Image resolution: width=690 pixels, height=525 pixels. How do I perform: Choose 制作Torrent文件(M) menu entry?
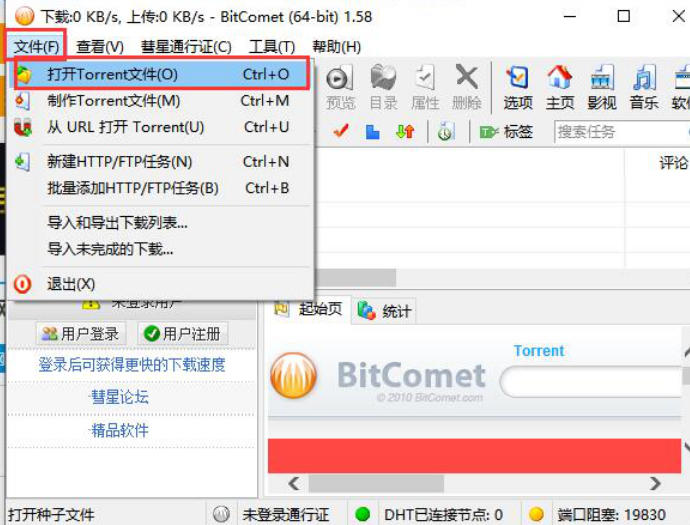coord(161,101)
